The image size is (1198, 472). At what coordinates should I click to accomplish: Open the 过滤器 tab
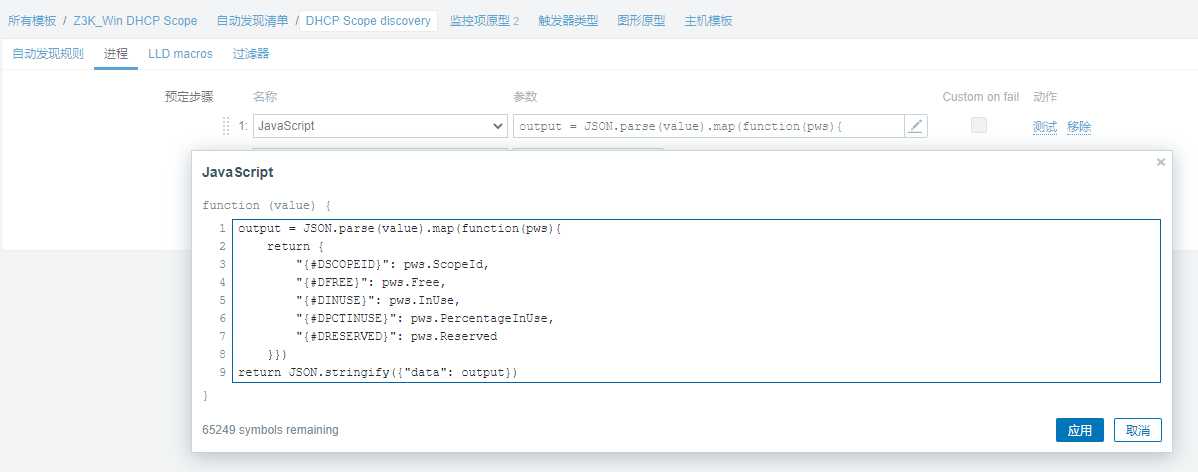tap(251, 53)
